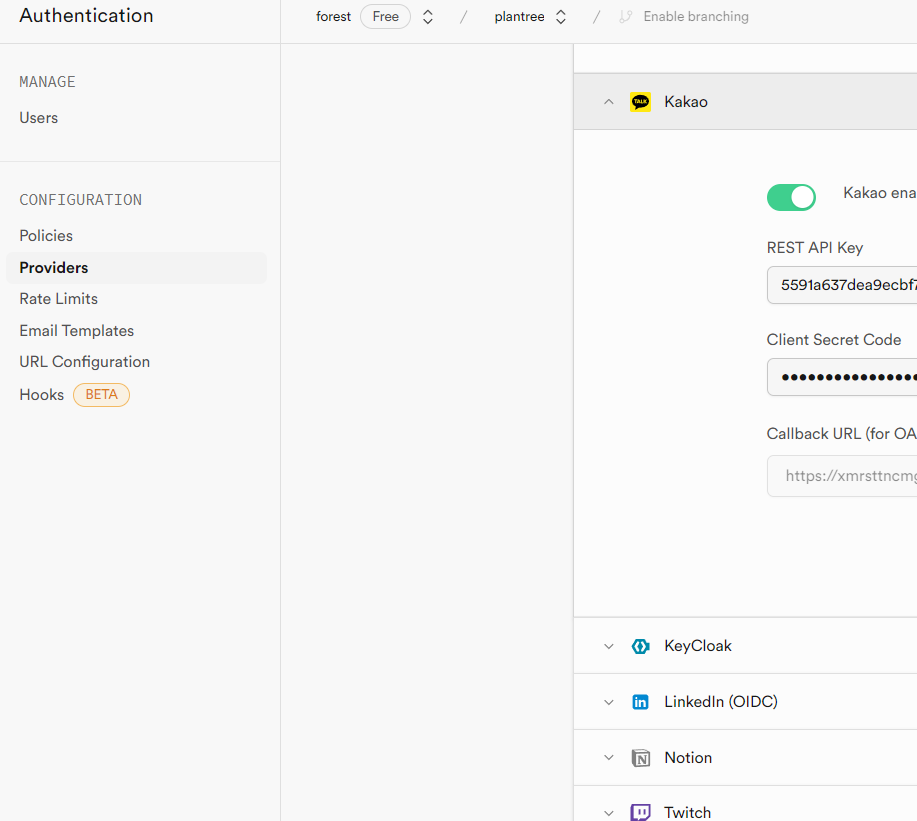The image size is (917, 821).
Task: Click the MANAGE section header
Action: (x=47, y=82)
